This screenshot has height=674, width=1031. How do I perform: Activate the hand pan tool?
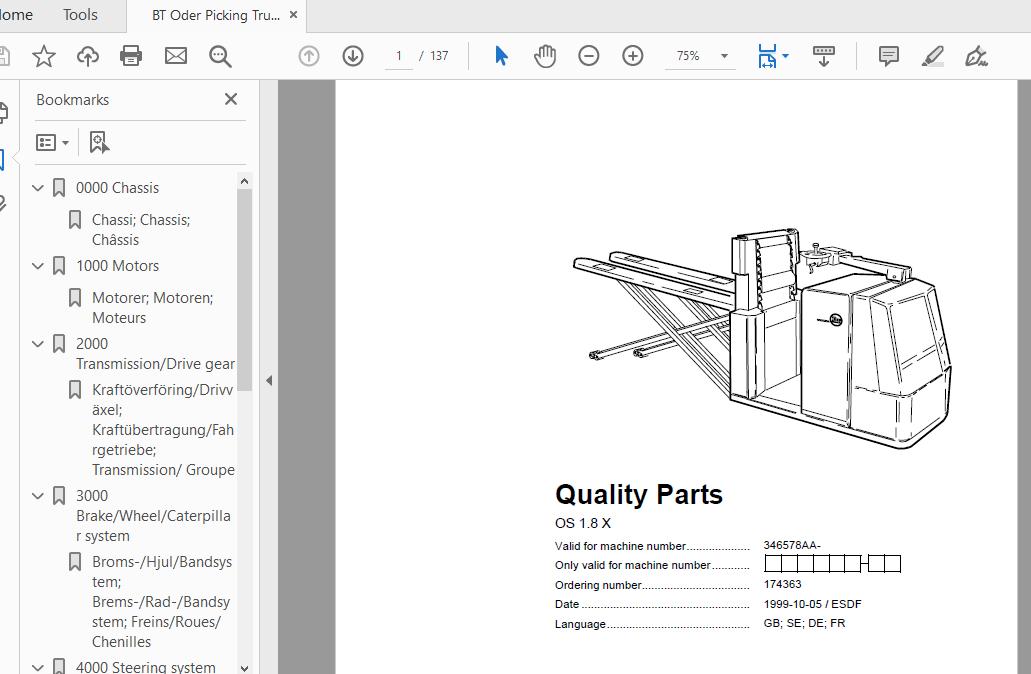tap(545, 57)
